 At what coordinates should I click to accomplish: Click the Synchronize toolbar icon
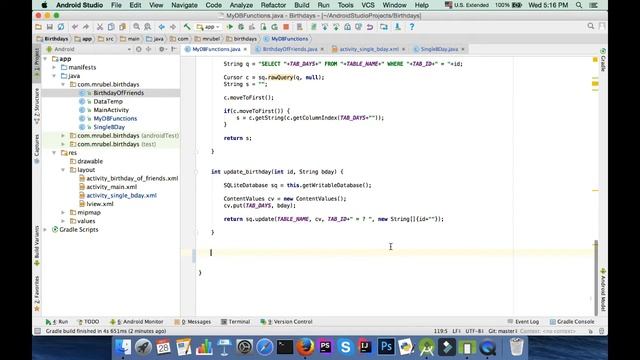[61, 27]
